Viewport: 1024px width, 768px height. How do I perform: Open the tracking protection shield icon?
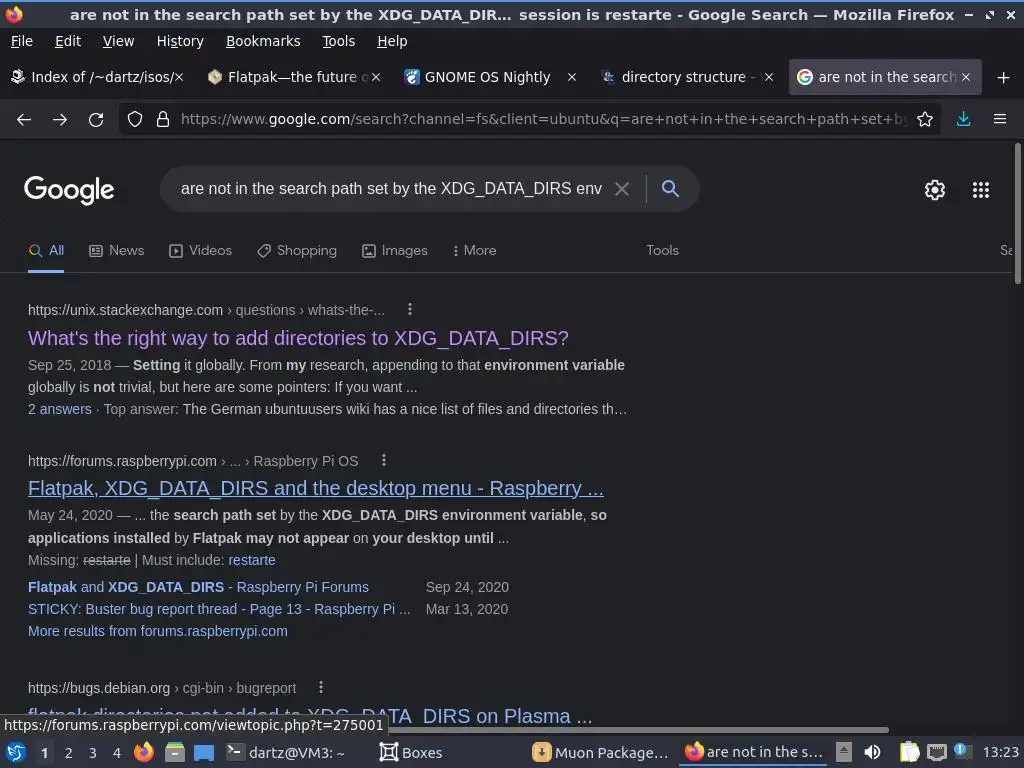[x=135, y=120]
